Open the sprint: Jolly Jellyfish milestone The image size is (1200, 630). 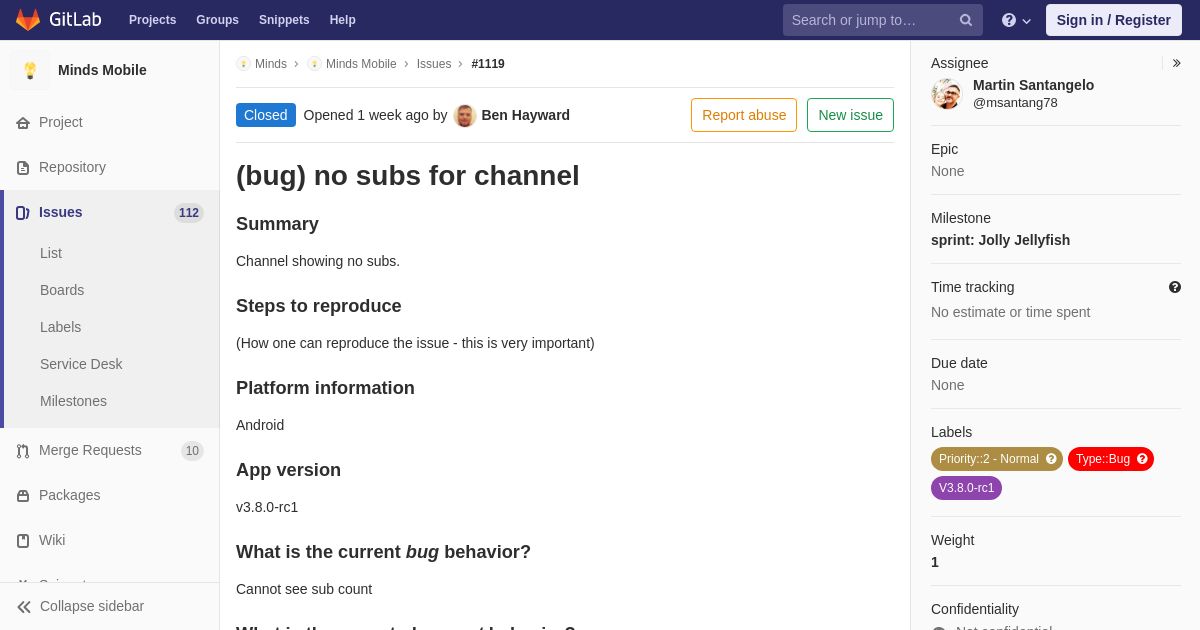click(x=1000, y=240)
